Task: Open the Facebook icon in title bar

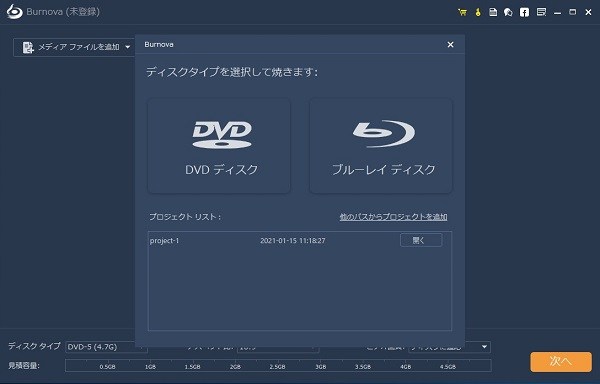Action: pos(524,12)
